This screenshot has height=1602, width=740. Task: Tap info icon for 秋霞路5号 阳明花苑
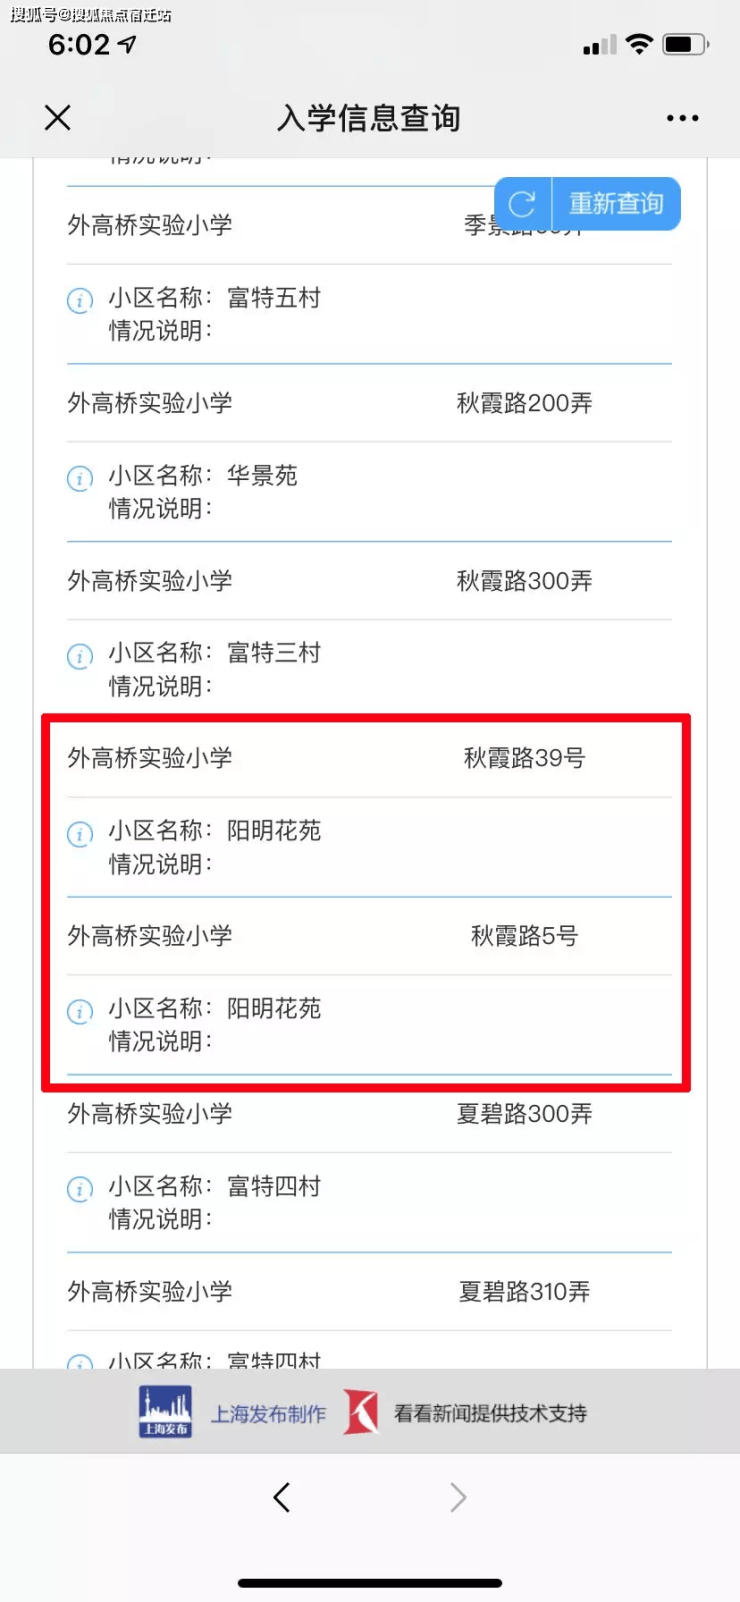[x=80, y=1011]
